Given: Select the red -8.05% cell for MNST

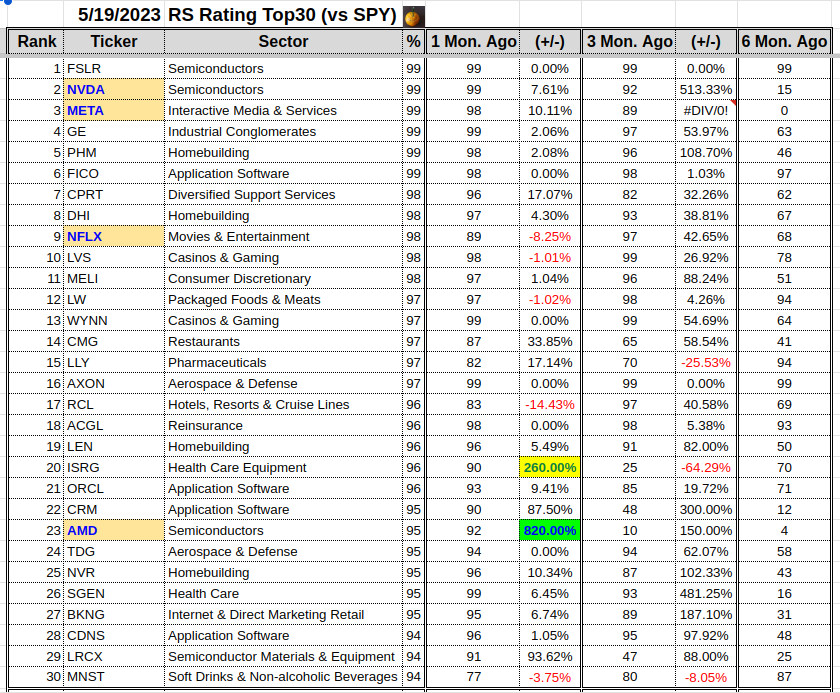Looking at the screenshot, I should [x=706, y=677].
